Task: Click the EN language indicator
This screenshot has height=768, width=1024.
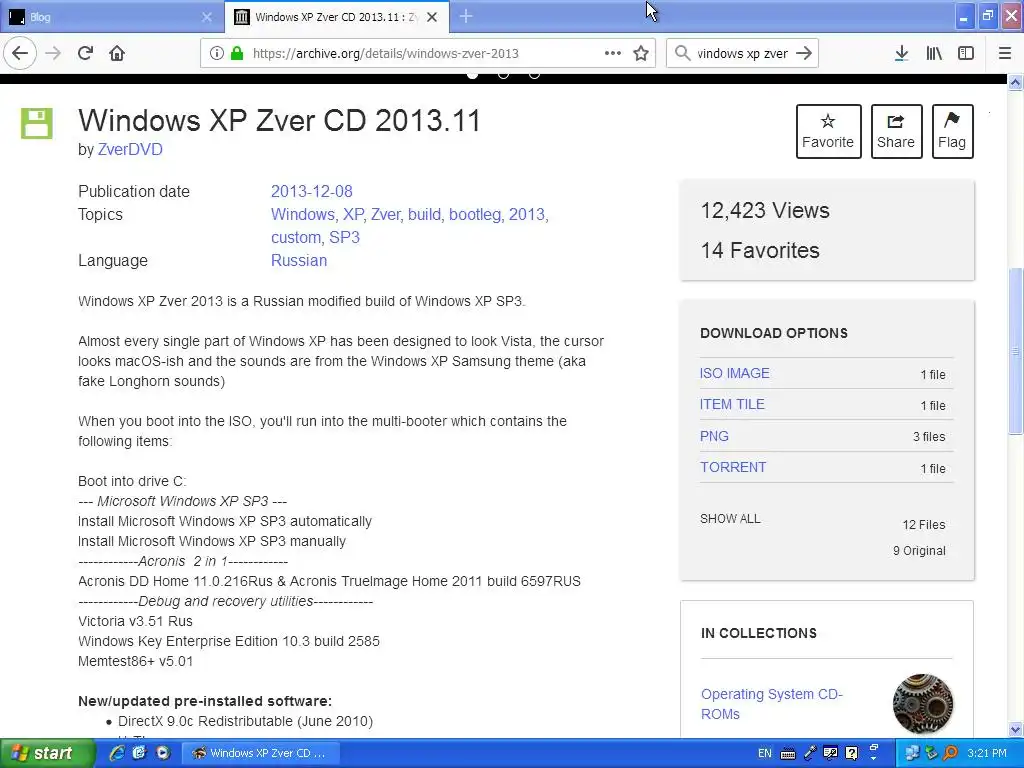Action: [x=765, y=753]
